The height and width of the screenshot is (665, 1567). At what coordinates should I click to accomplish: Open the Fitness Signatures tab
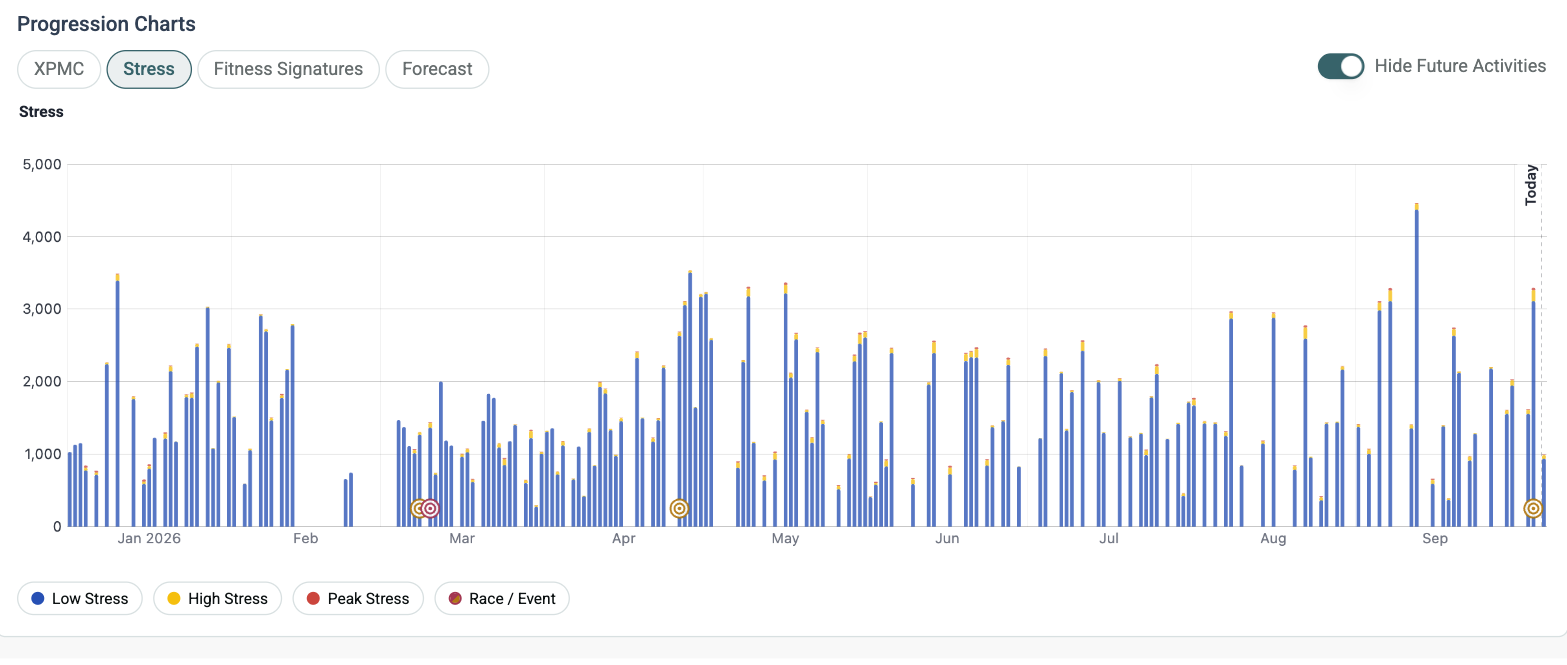(288, 69)
